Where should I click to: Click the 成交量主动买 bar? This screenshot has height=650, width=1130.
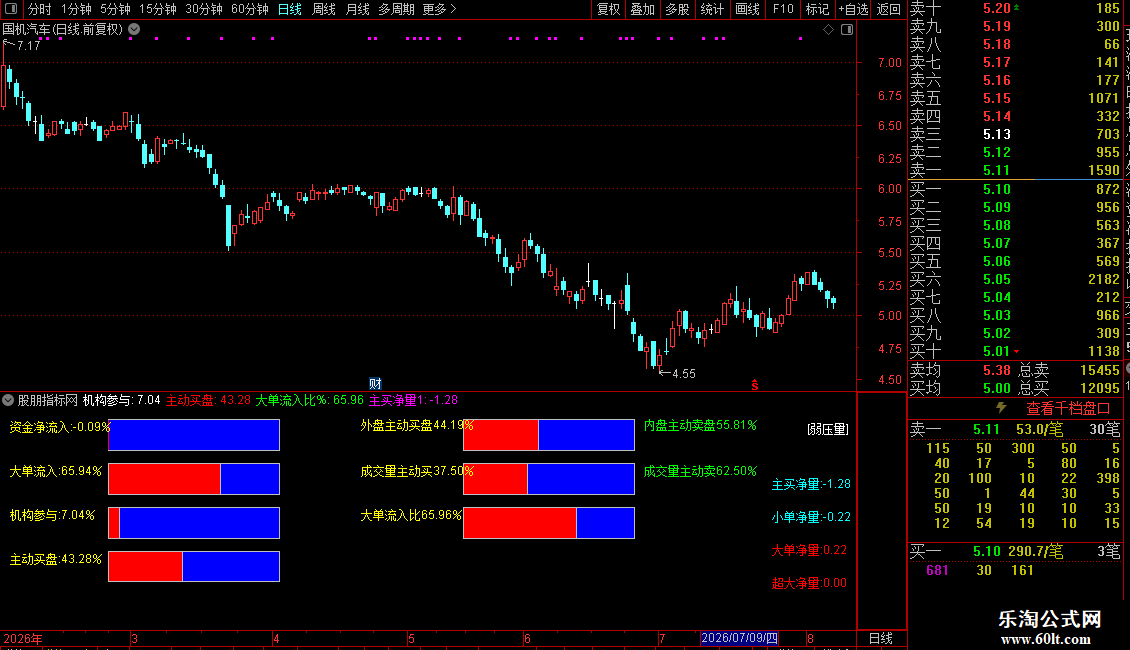click(x=548, y=479)
